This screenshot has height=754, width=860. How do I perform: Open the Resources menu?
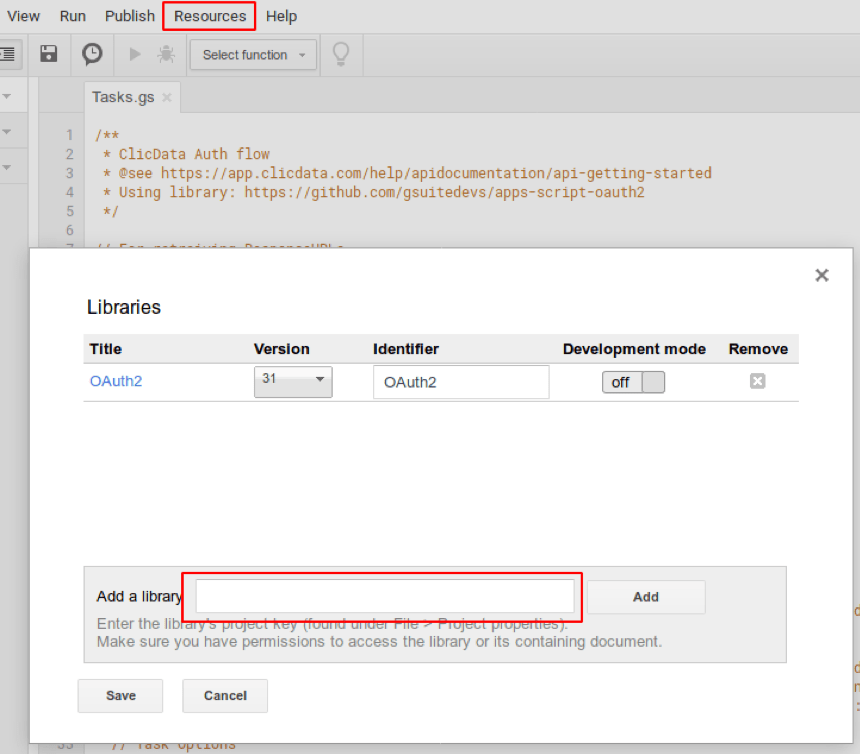click(210, 16)
